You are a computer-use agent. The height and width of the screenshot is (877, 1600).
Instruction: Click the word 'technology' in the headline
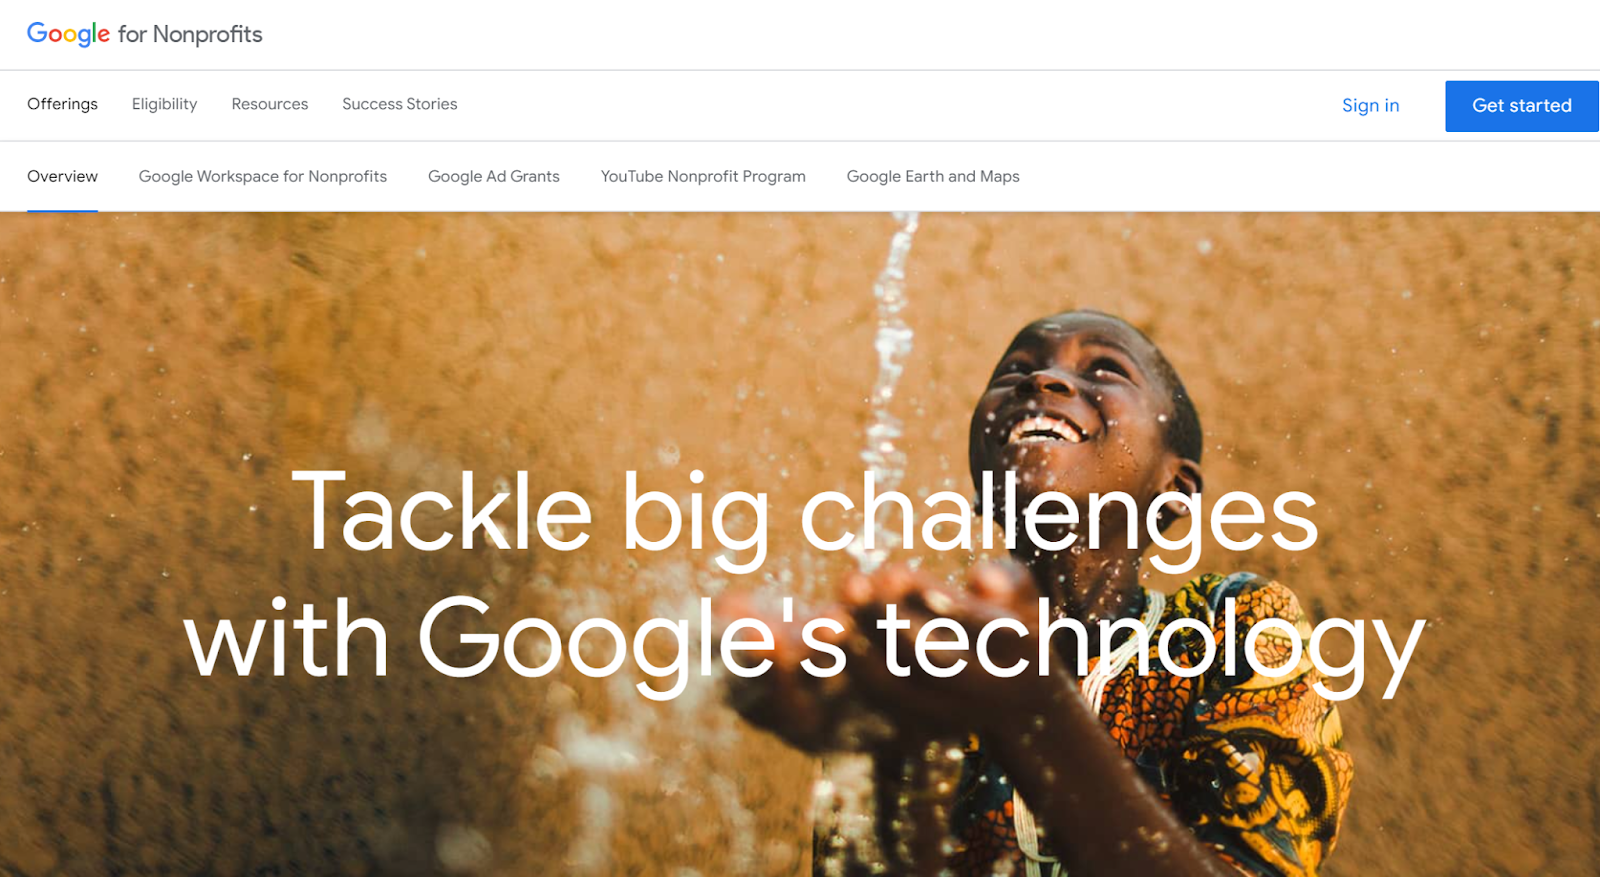(x=1151, y=640)
